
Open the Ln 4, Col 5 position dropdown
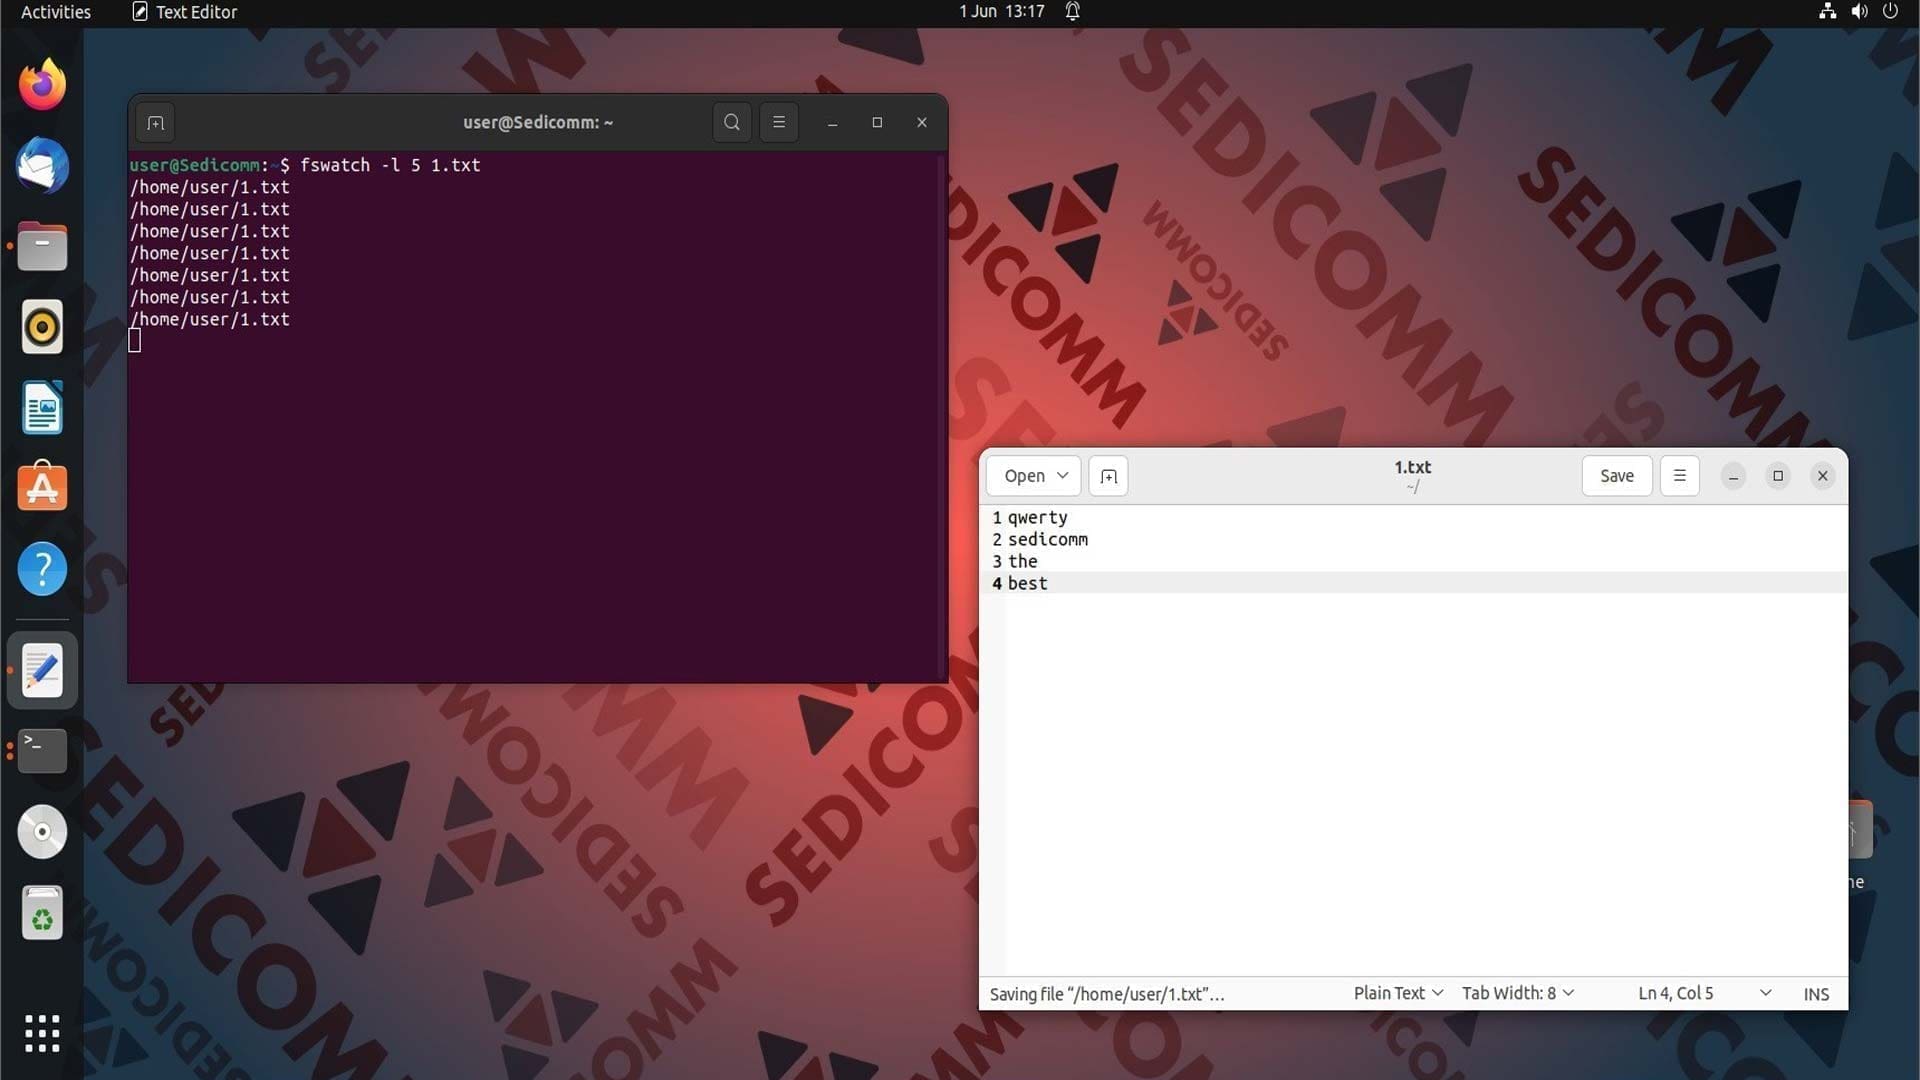click(1705, 993)
